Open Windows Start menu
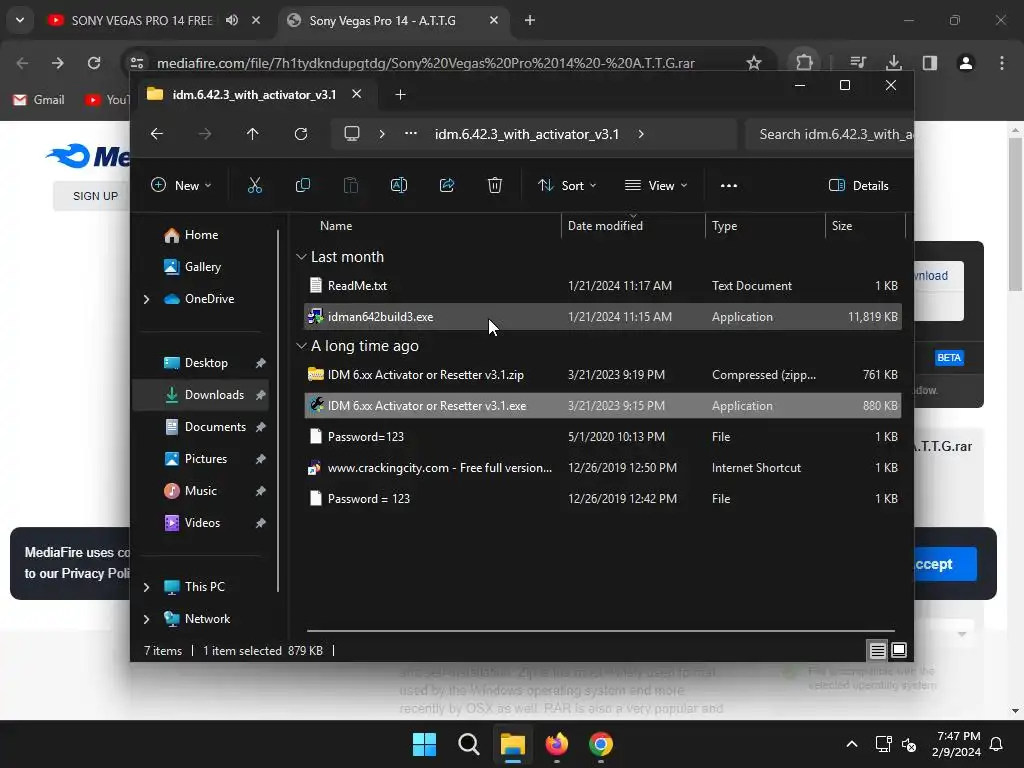 (424, 744)
